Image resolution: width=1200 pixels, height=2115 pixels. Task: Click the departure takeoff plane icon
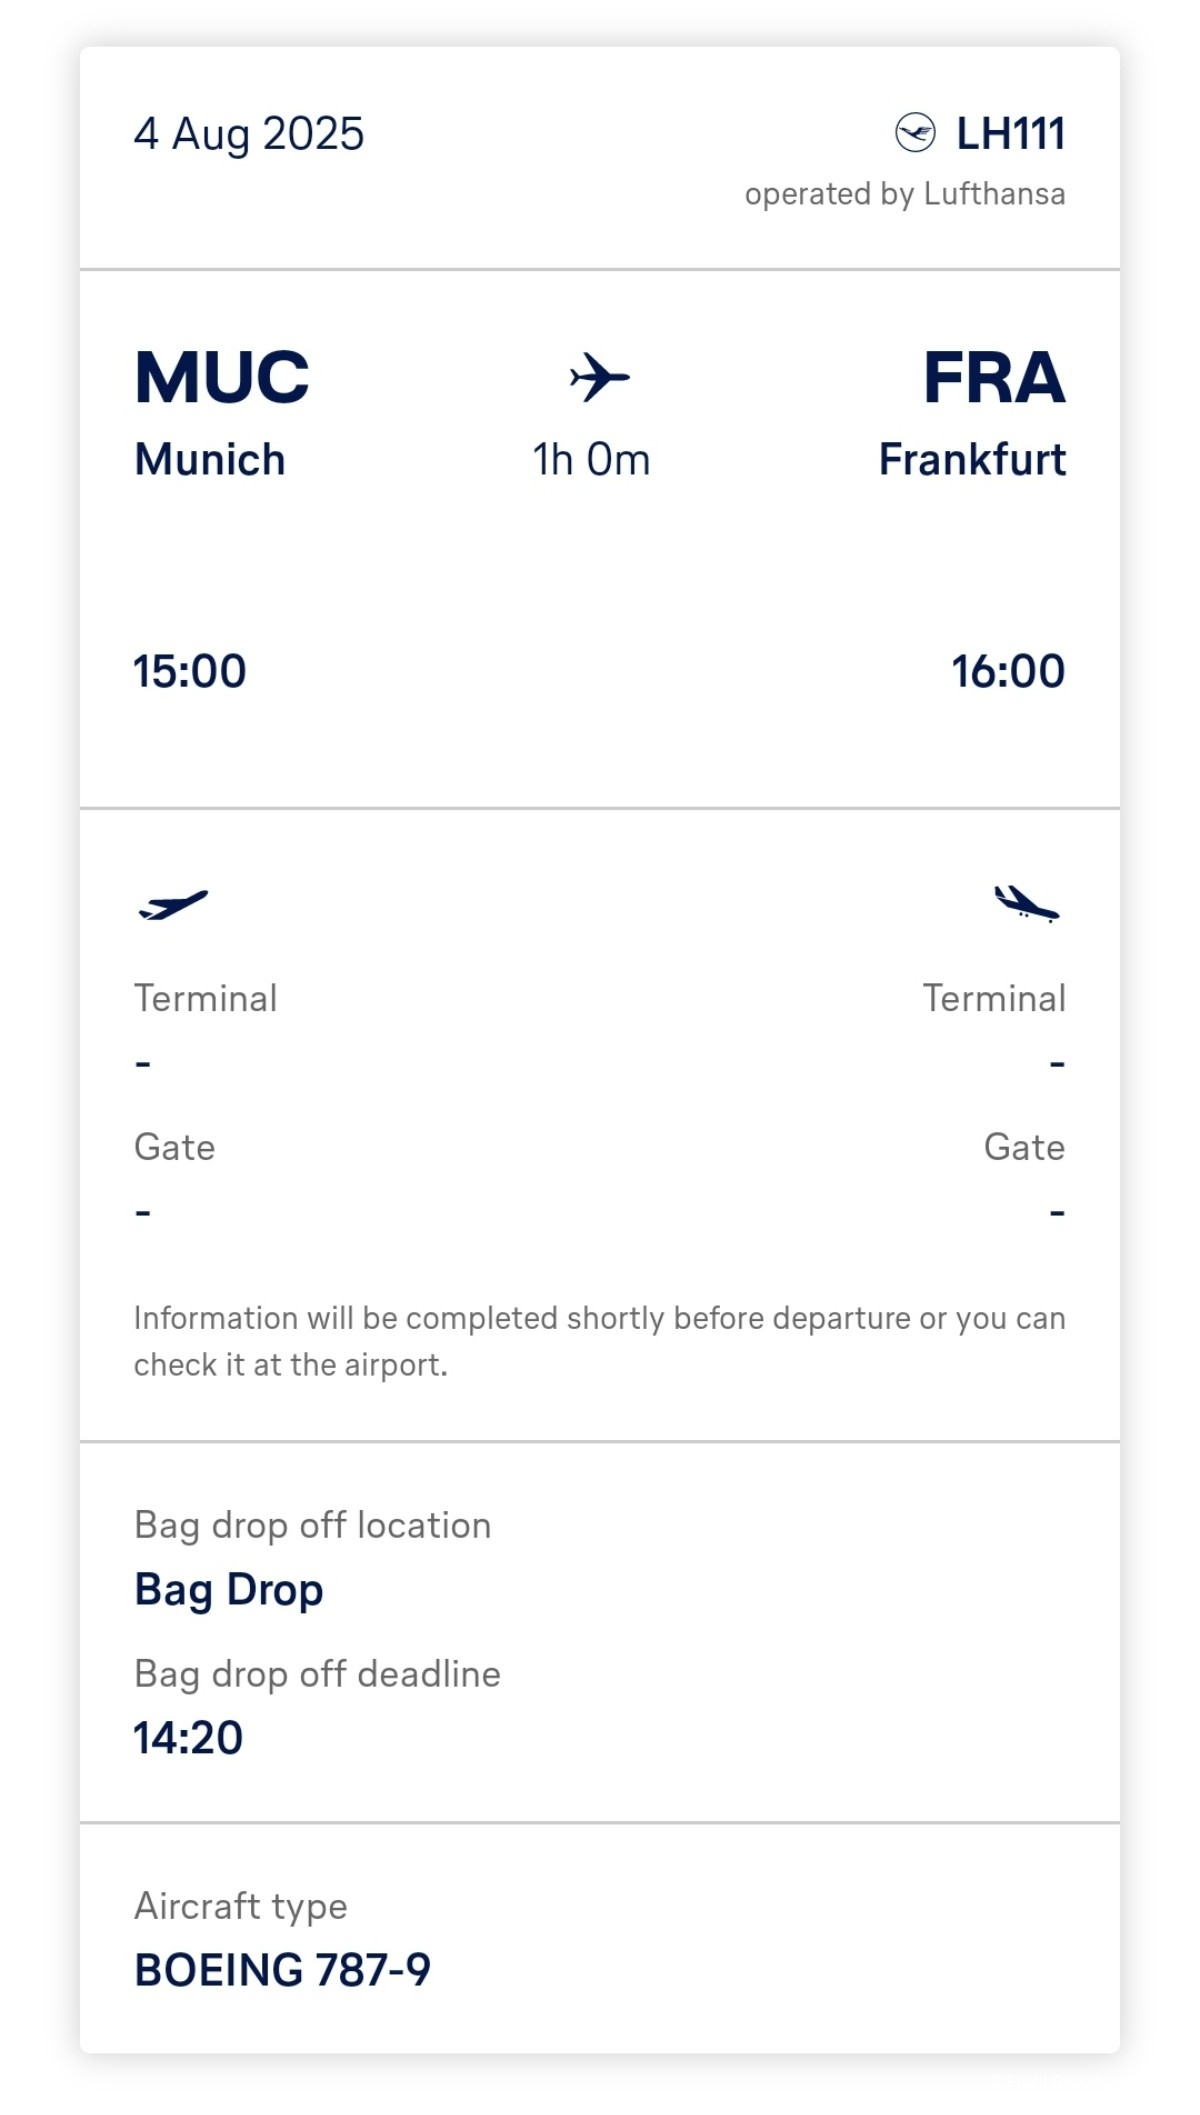[x=173, y=905]
